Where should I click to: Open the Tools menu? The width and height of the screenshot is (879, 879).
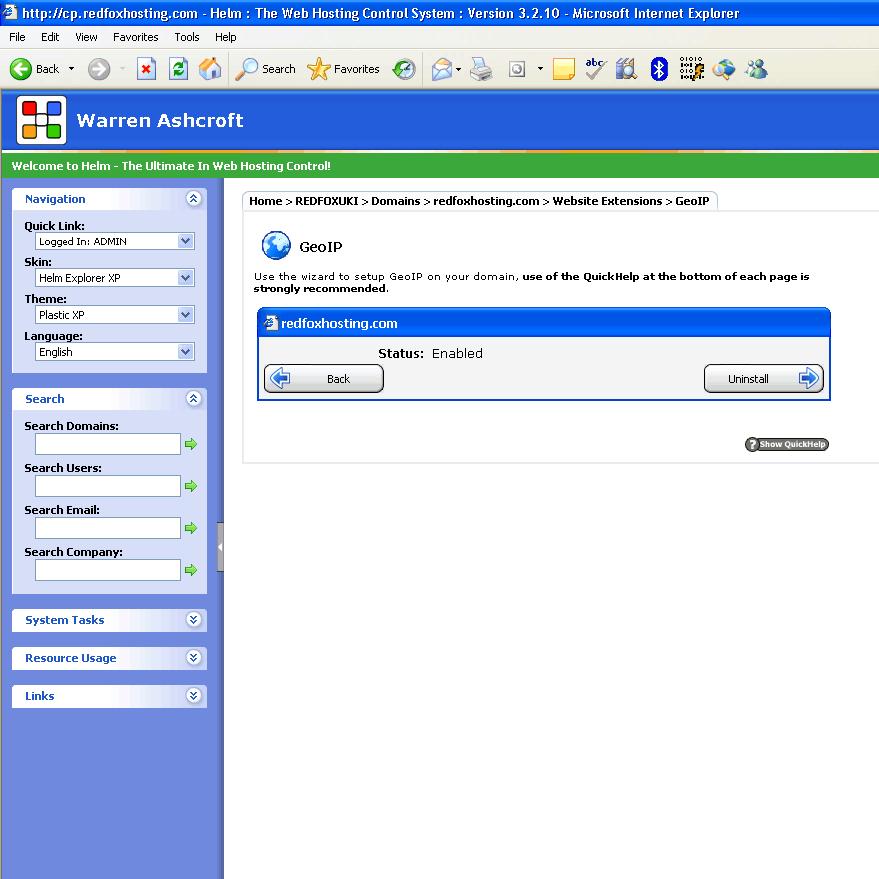tap(187, 37)
